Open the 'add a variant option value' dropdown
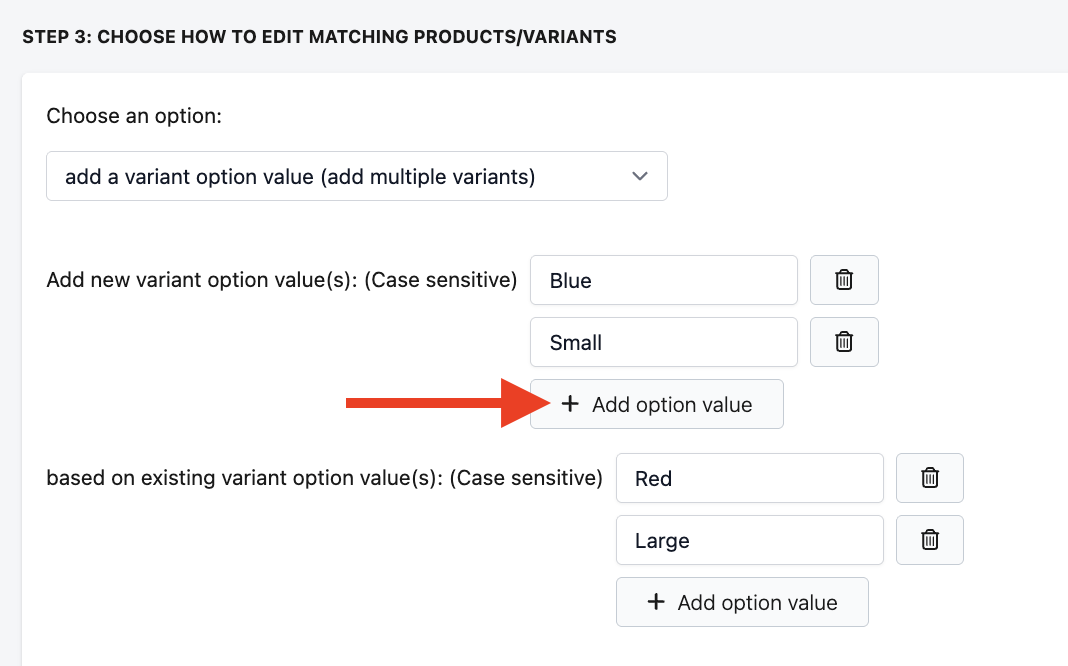This screenshot has width=1068, height=666. [356, 177]
